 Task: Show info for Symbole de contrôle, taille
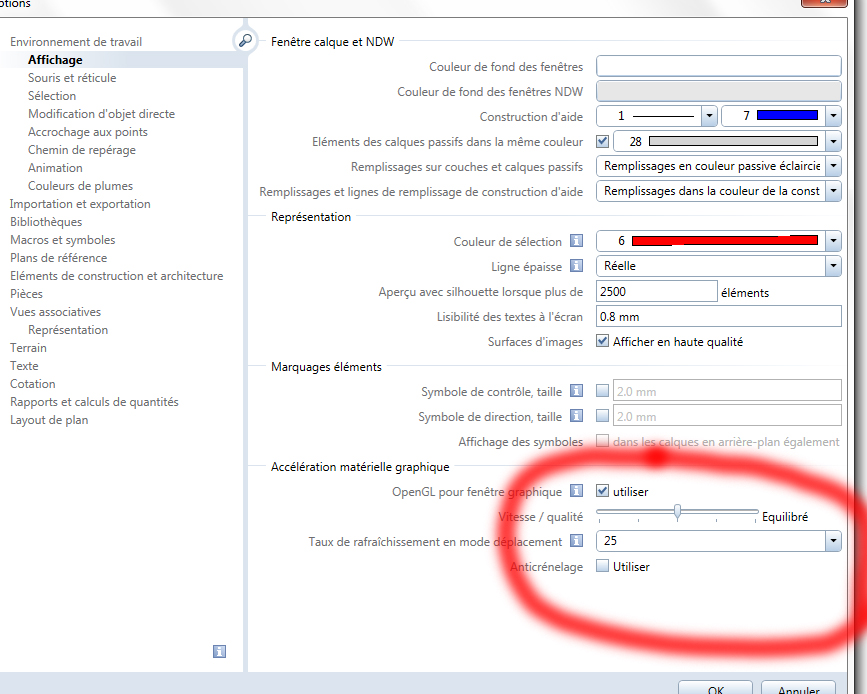[576, 391]
